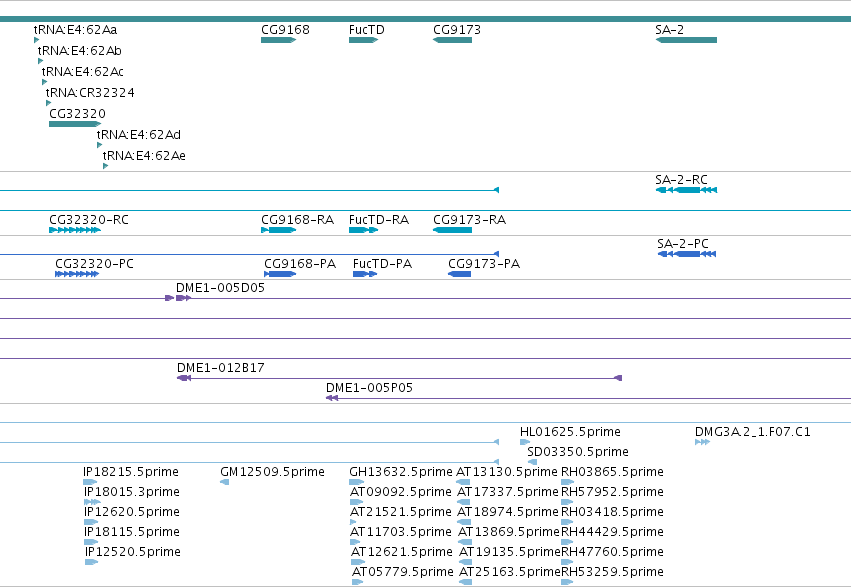Select the DMG3A.2_1.F07.C1 label
The height and width of the screenshot is (587, 851).
(753, 432)
